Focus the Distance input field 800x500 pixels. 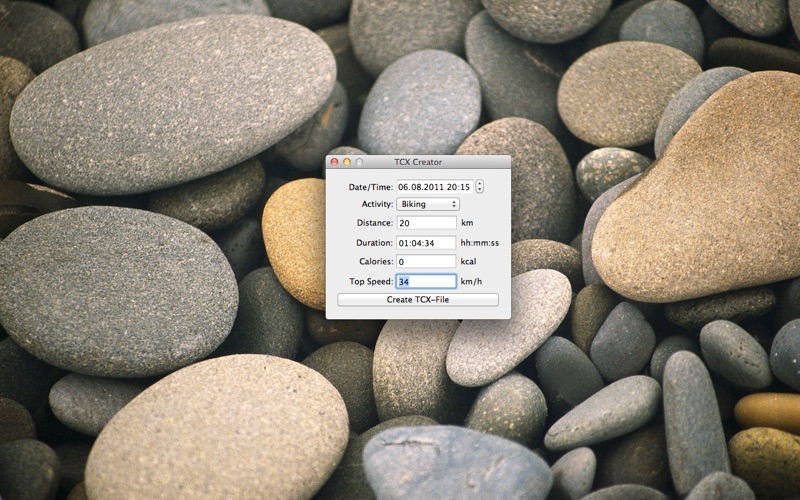tap(427, 223)
